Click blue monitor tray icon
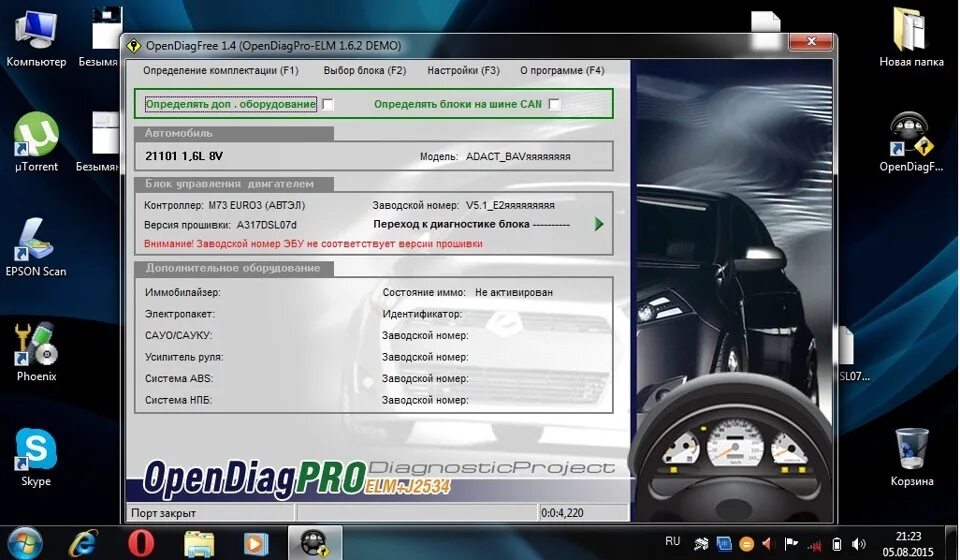960x560 pixels. click(x=724, y=543)
